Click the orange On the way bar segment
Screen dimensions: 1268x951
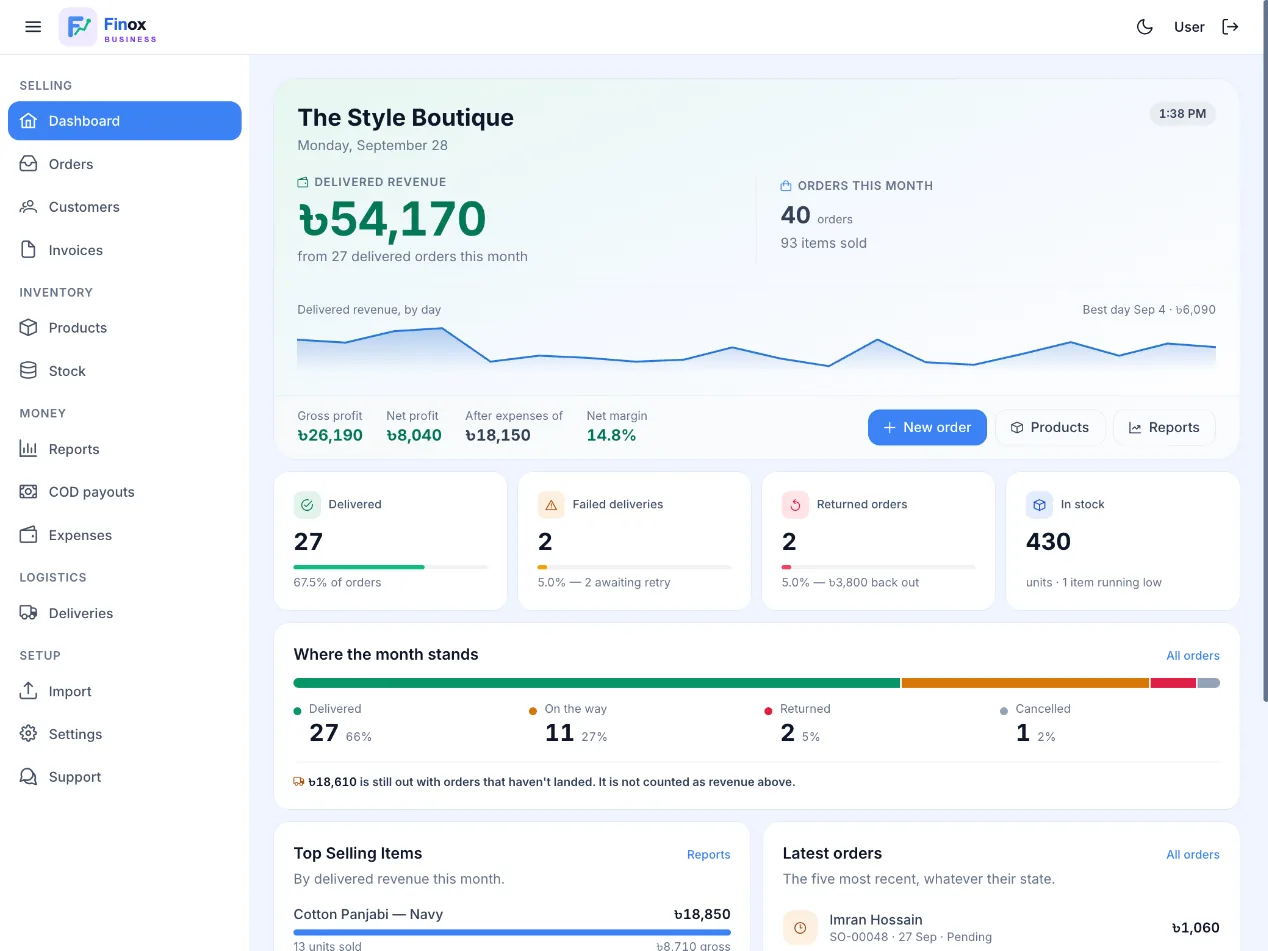[1025, 683]
